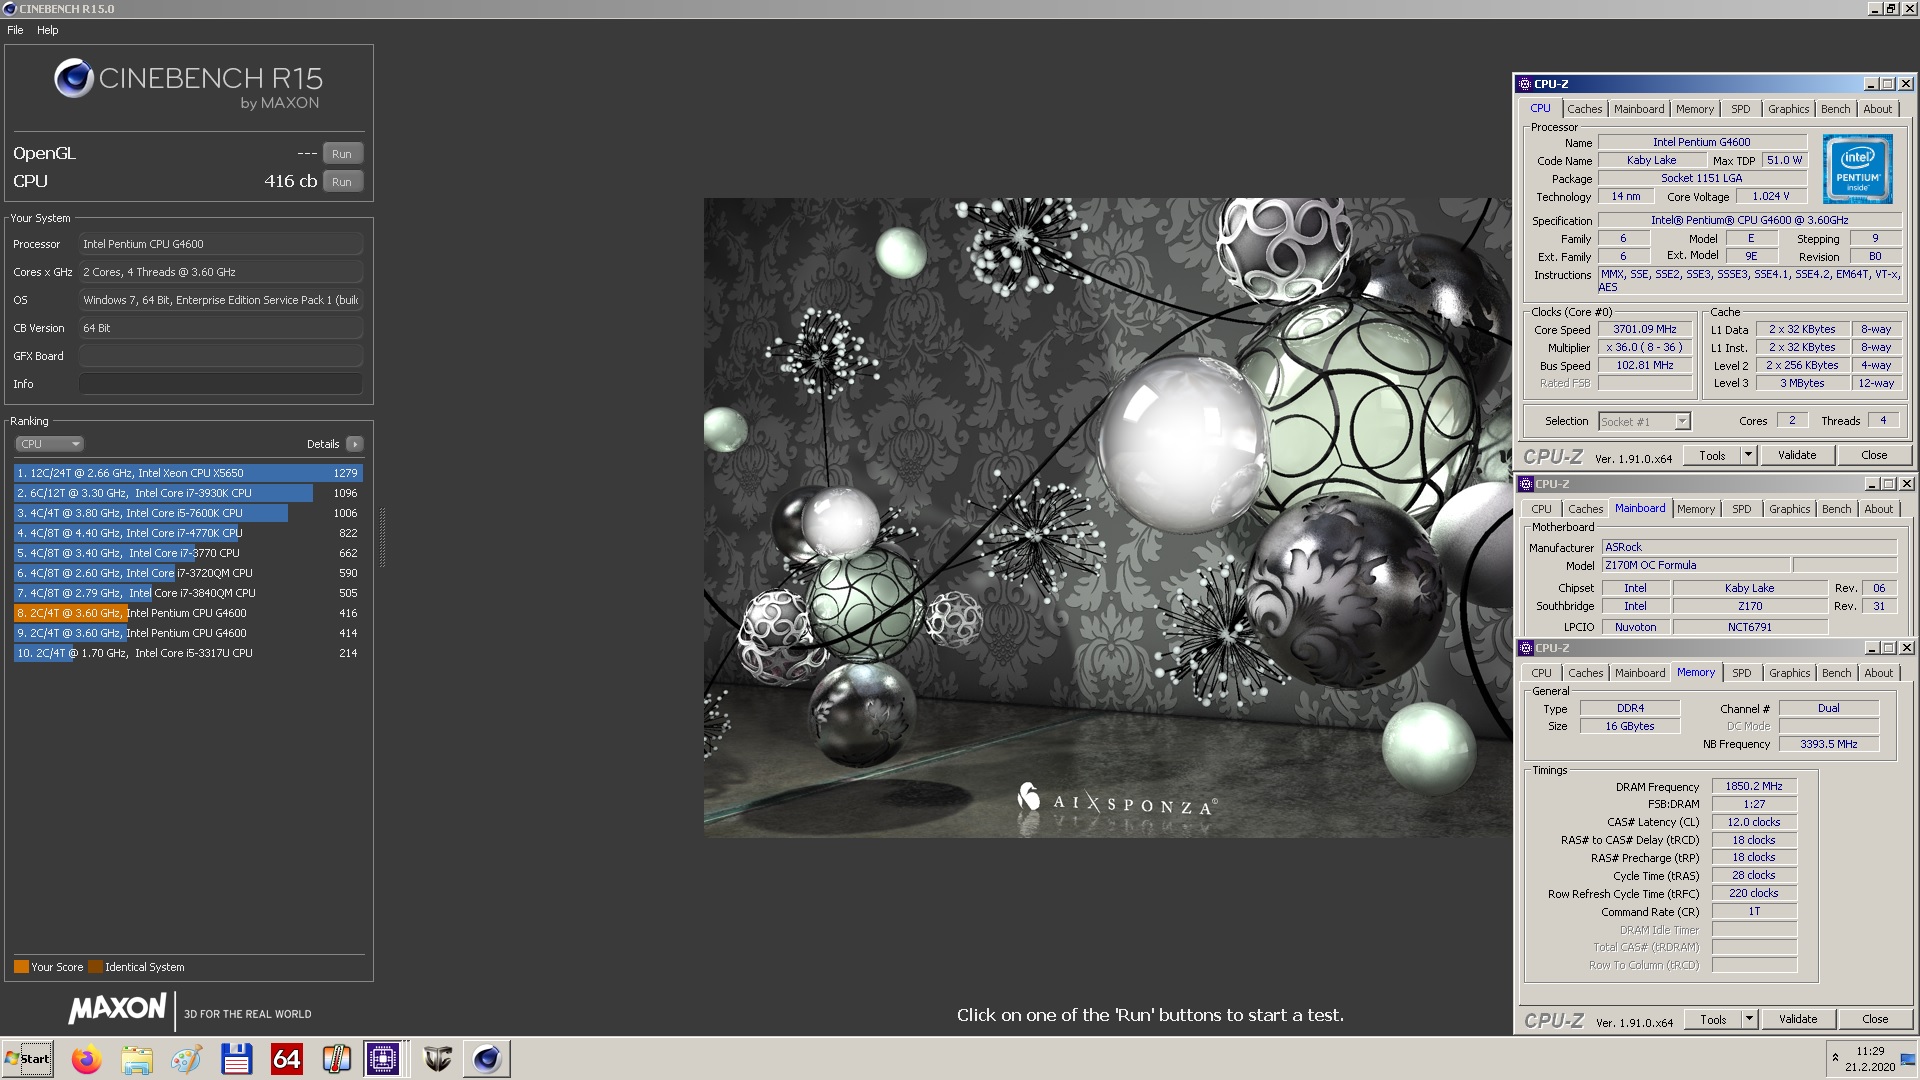Click the rendered AIXSPONZA scene image
Viewport: 1920px width, 1080px height.
[1108, 518]
